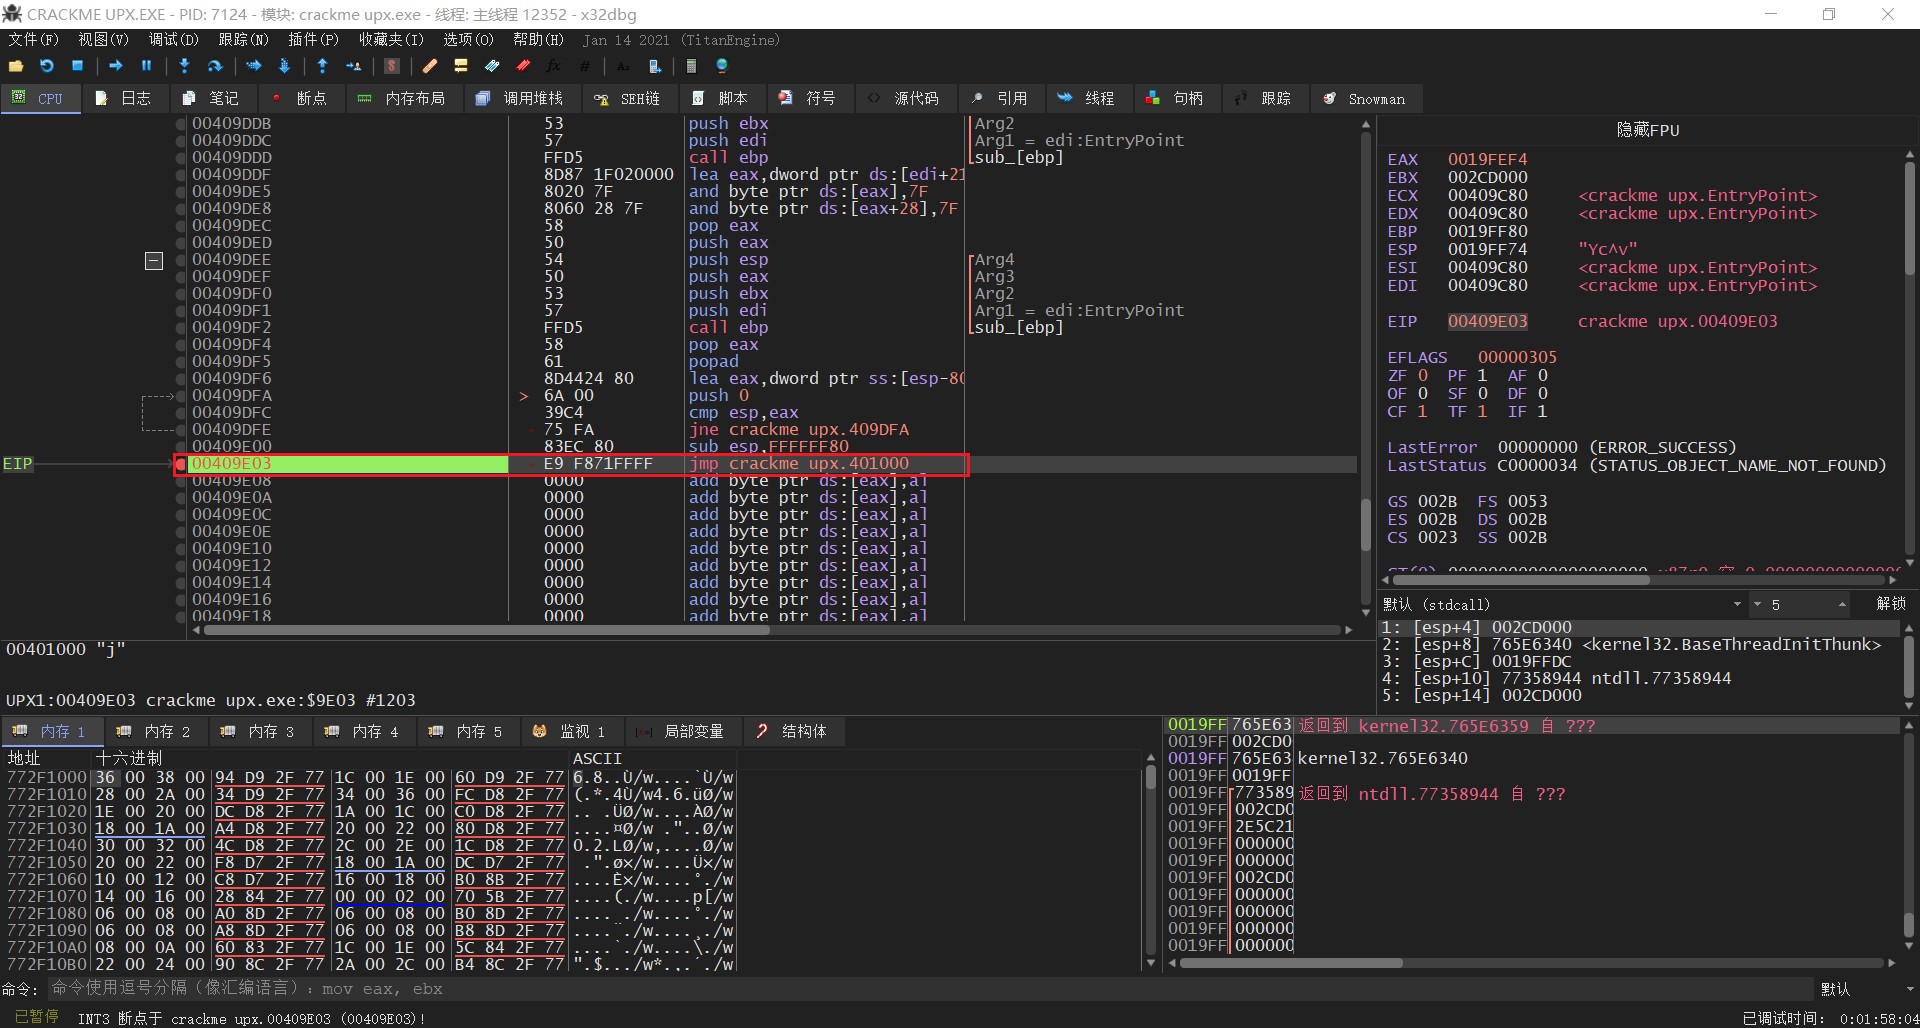Click the open file folder icon
Image resolution: width=1920 pixels, height=1028 pixels.
click(16, 66)
